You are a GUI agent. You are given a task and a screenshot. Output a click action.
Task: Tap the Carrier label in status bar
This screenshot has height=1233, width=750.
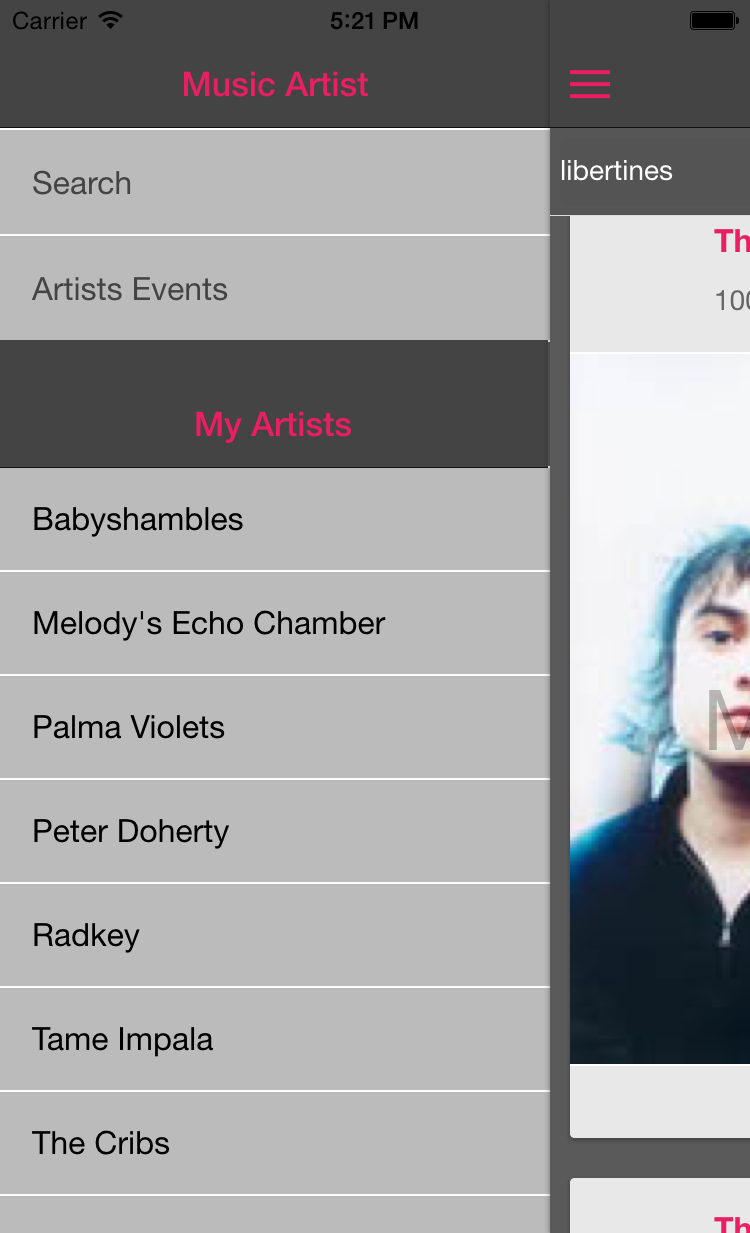coord(49,21)
